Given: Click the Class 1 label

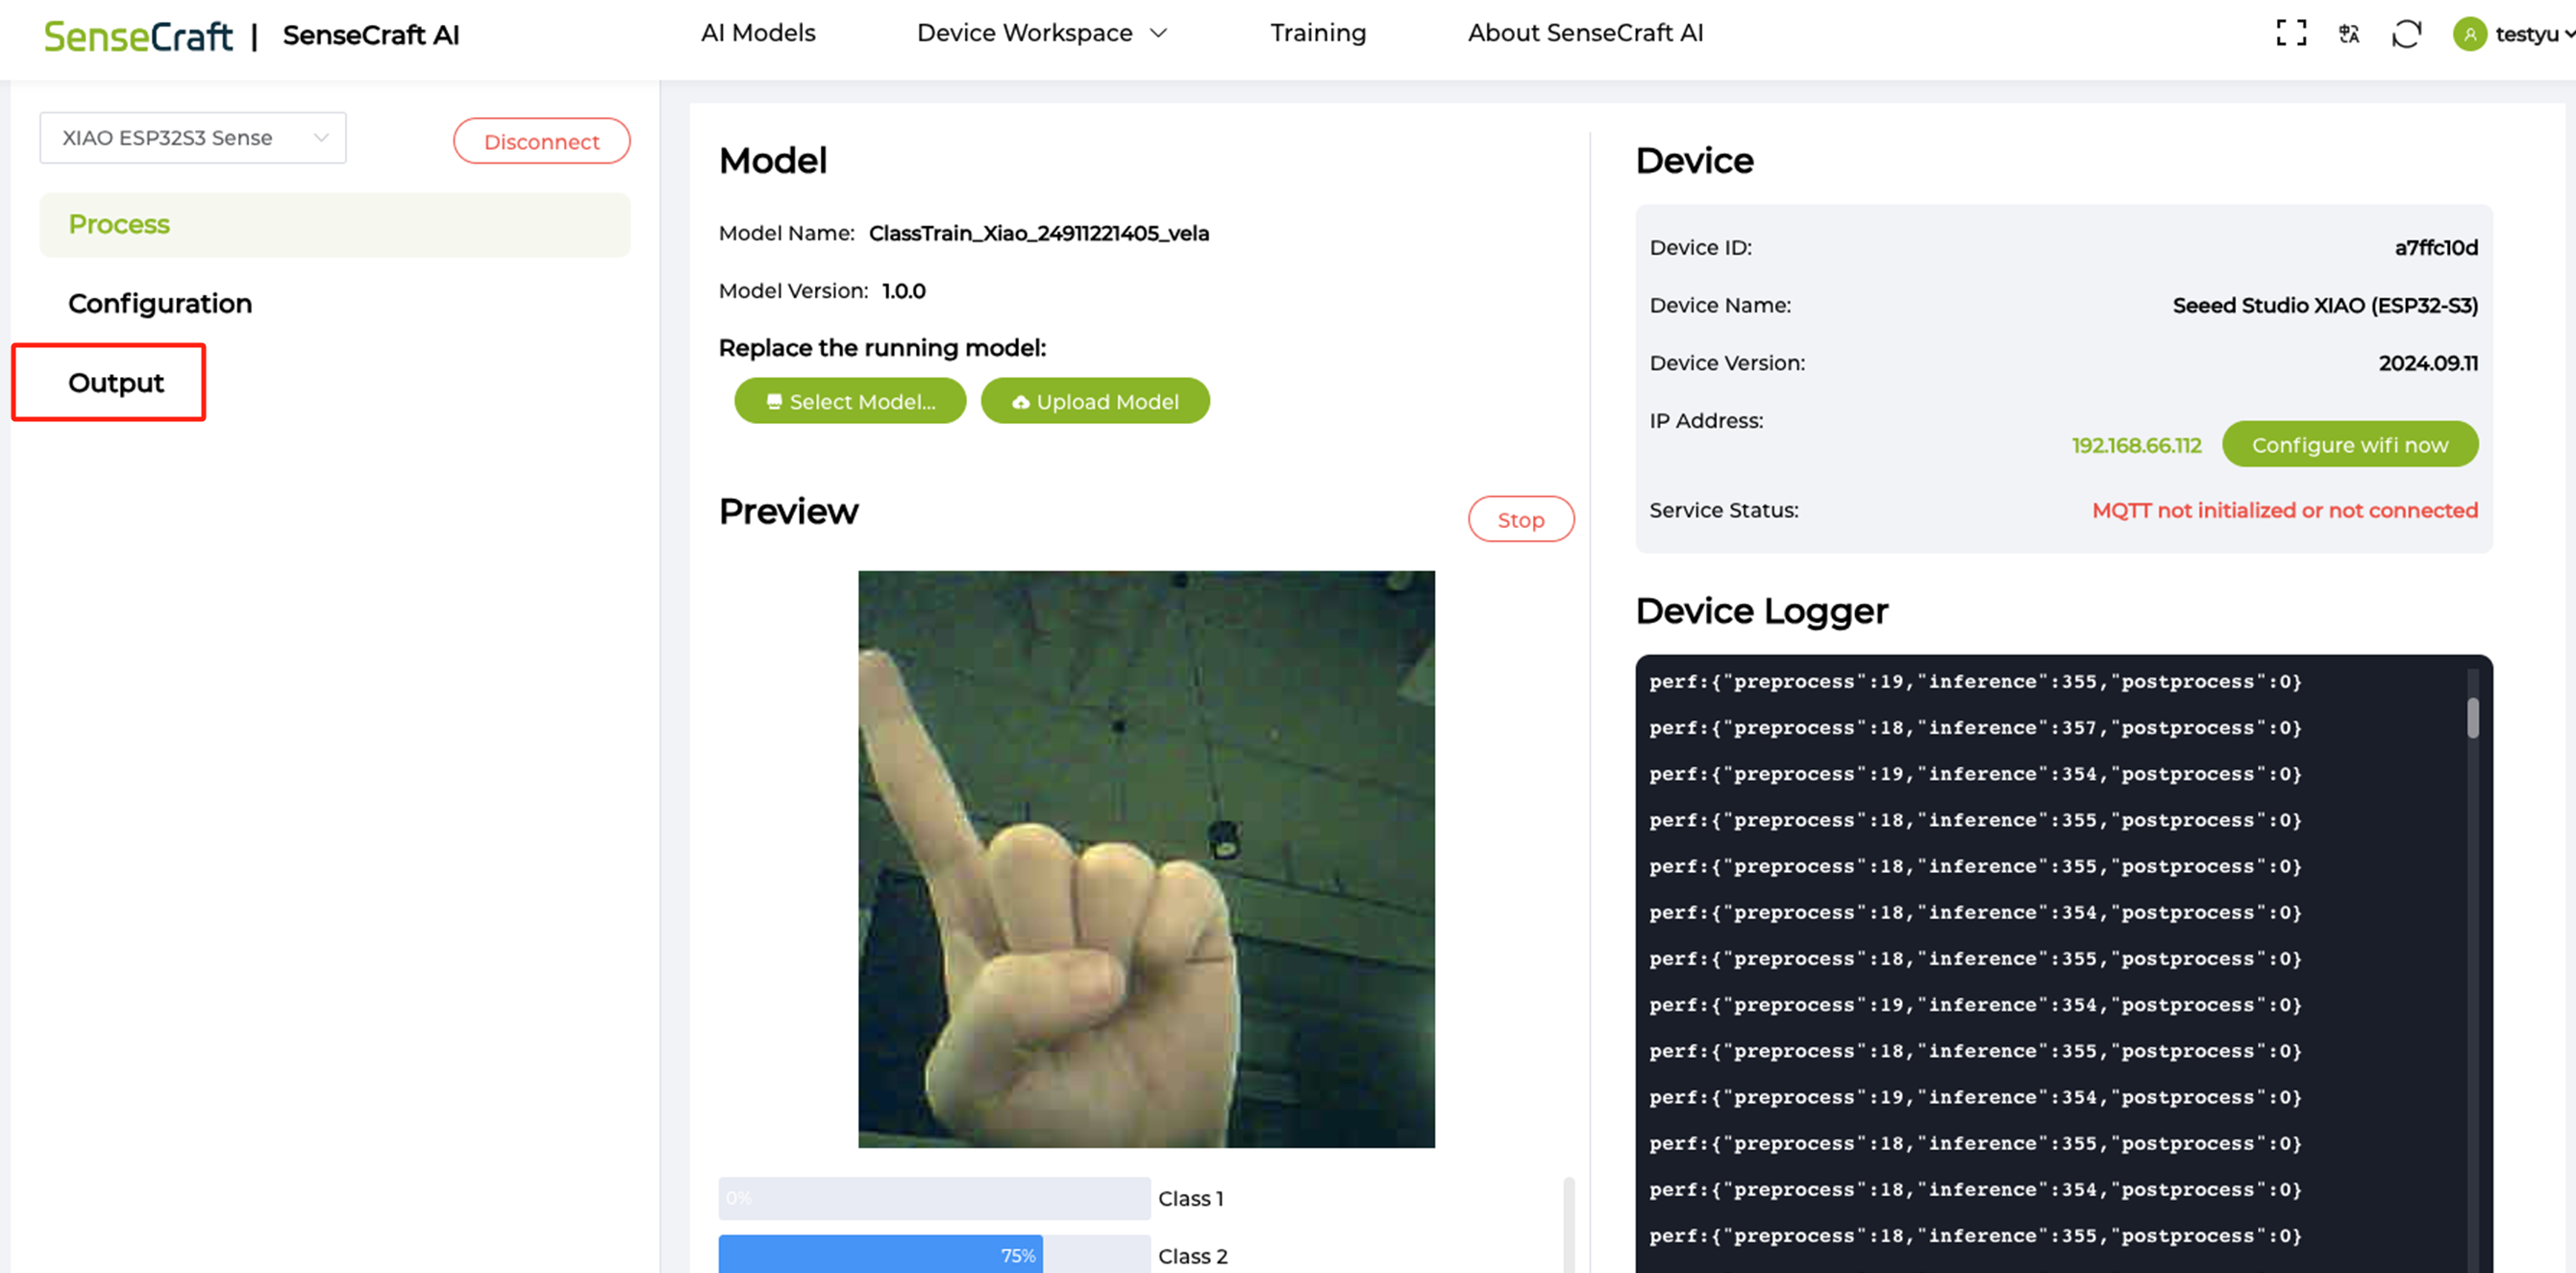Looking at the screenshot, I should (1190, 1198).
